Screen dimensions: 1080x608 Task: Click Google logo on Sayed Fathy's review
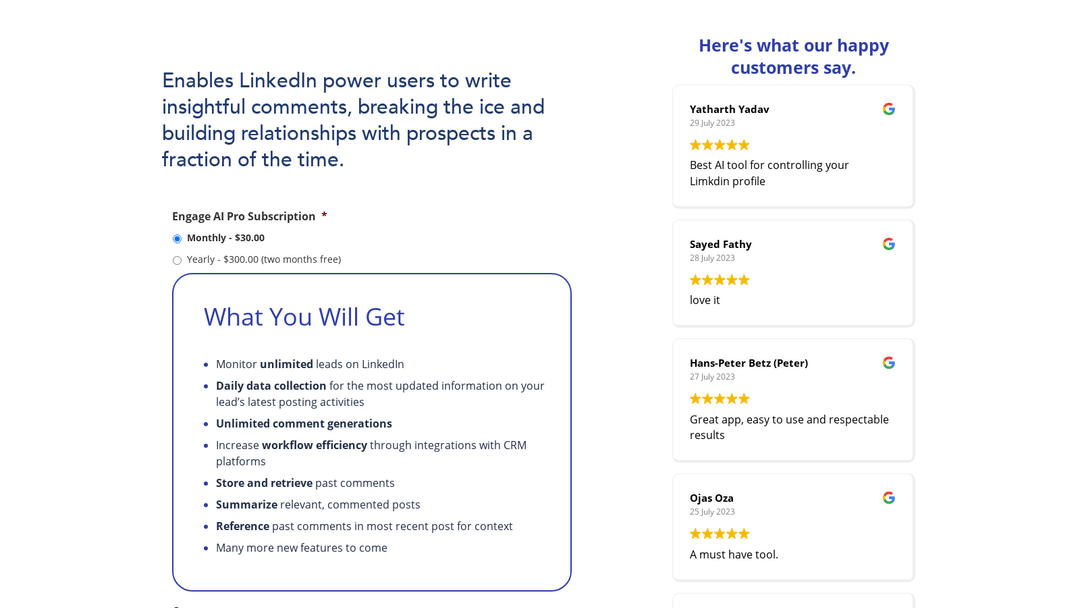(888, 244)
